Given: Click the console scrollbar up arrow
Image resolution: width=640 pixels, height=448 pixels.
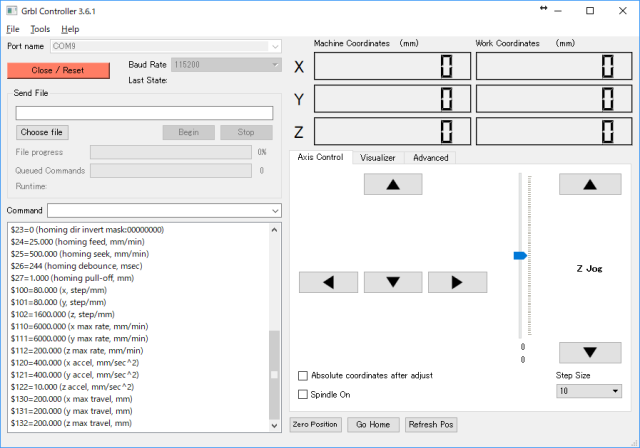Looking at the screenshot, I should [x=274, y=230].
